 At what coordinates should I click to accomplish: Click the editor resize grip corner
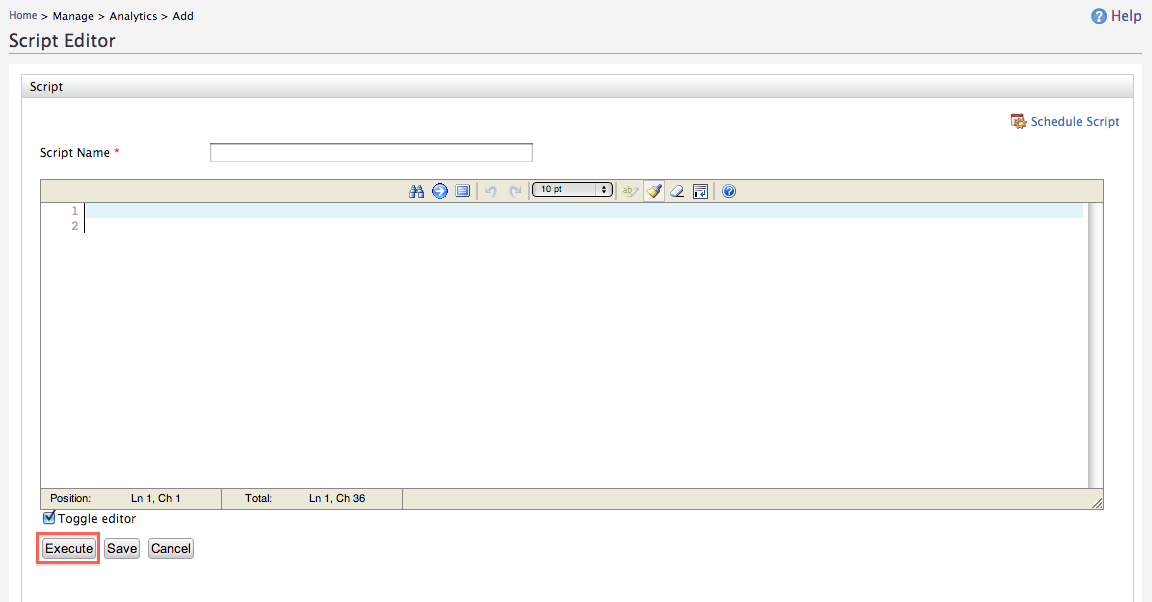tap(1096, 503)
